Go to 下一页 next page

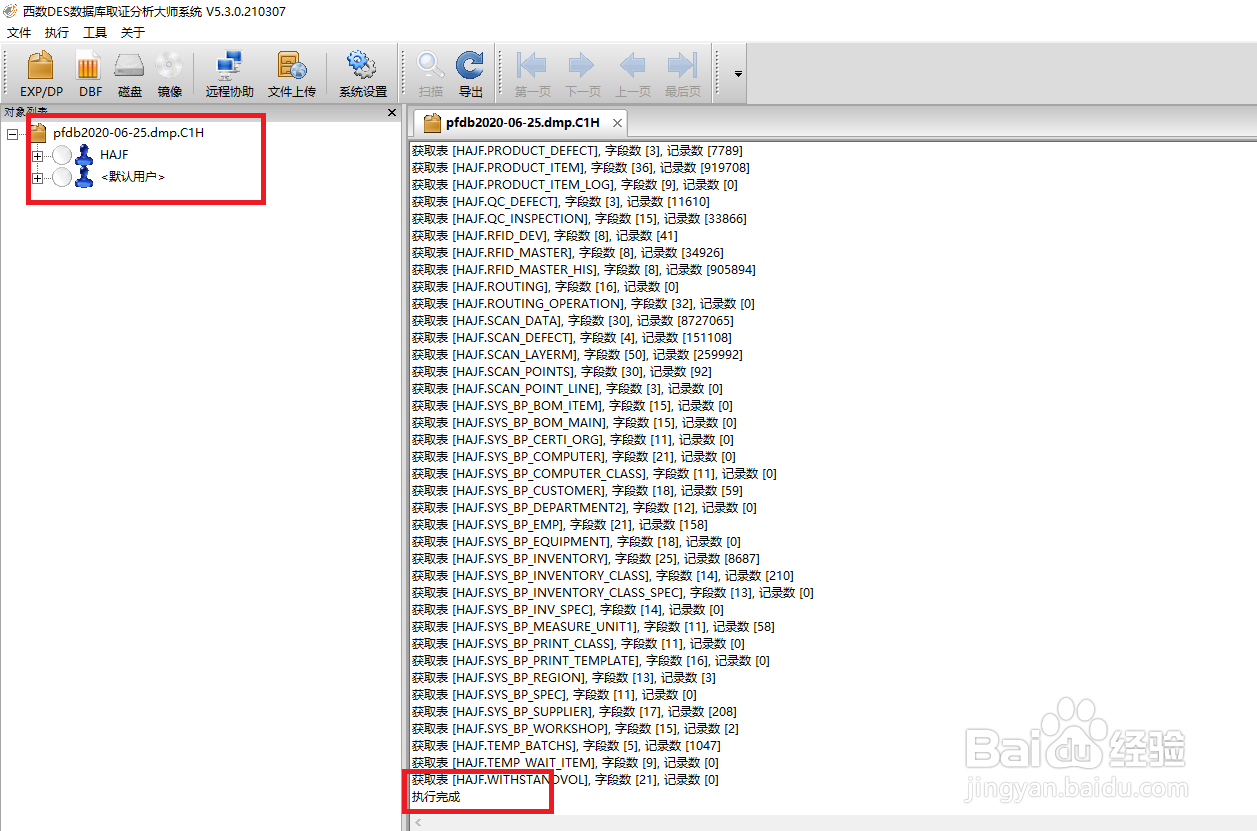click(x=582, y=74)
